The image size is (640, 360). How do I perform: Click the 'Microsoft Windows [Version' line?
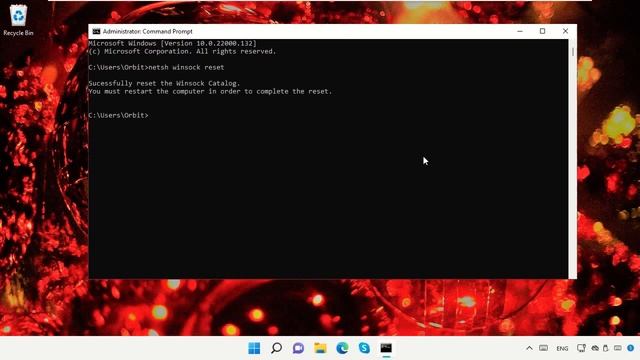173,43
